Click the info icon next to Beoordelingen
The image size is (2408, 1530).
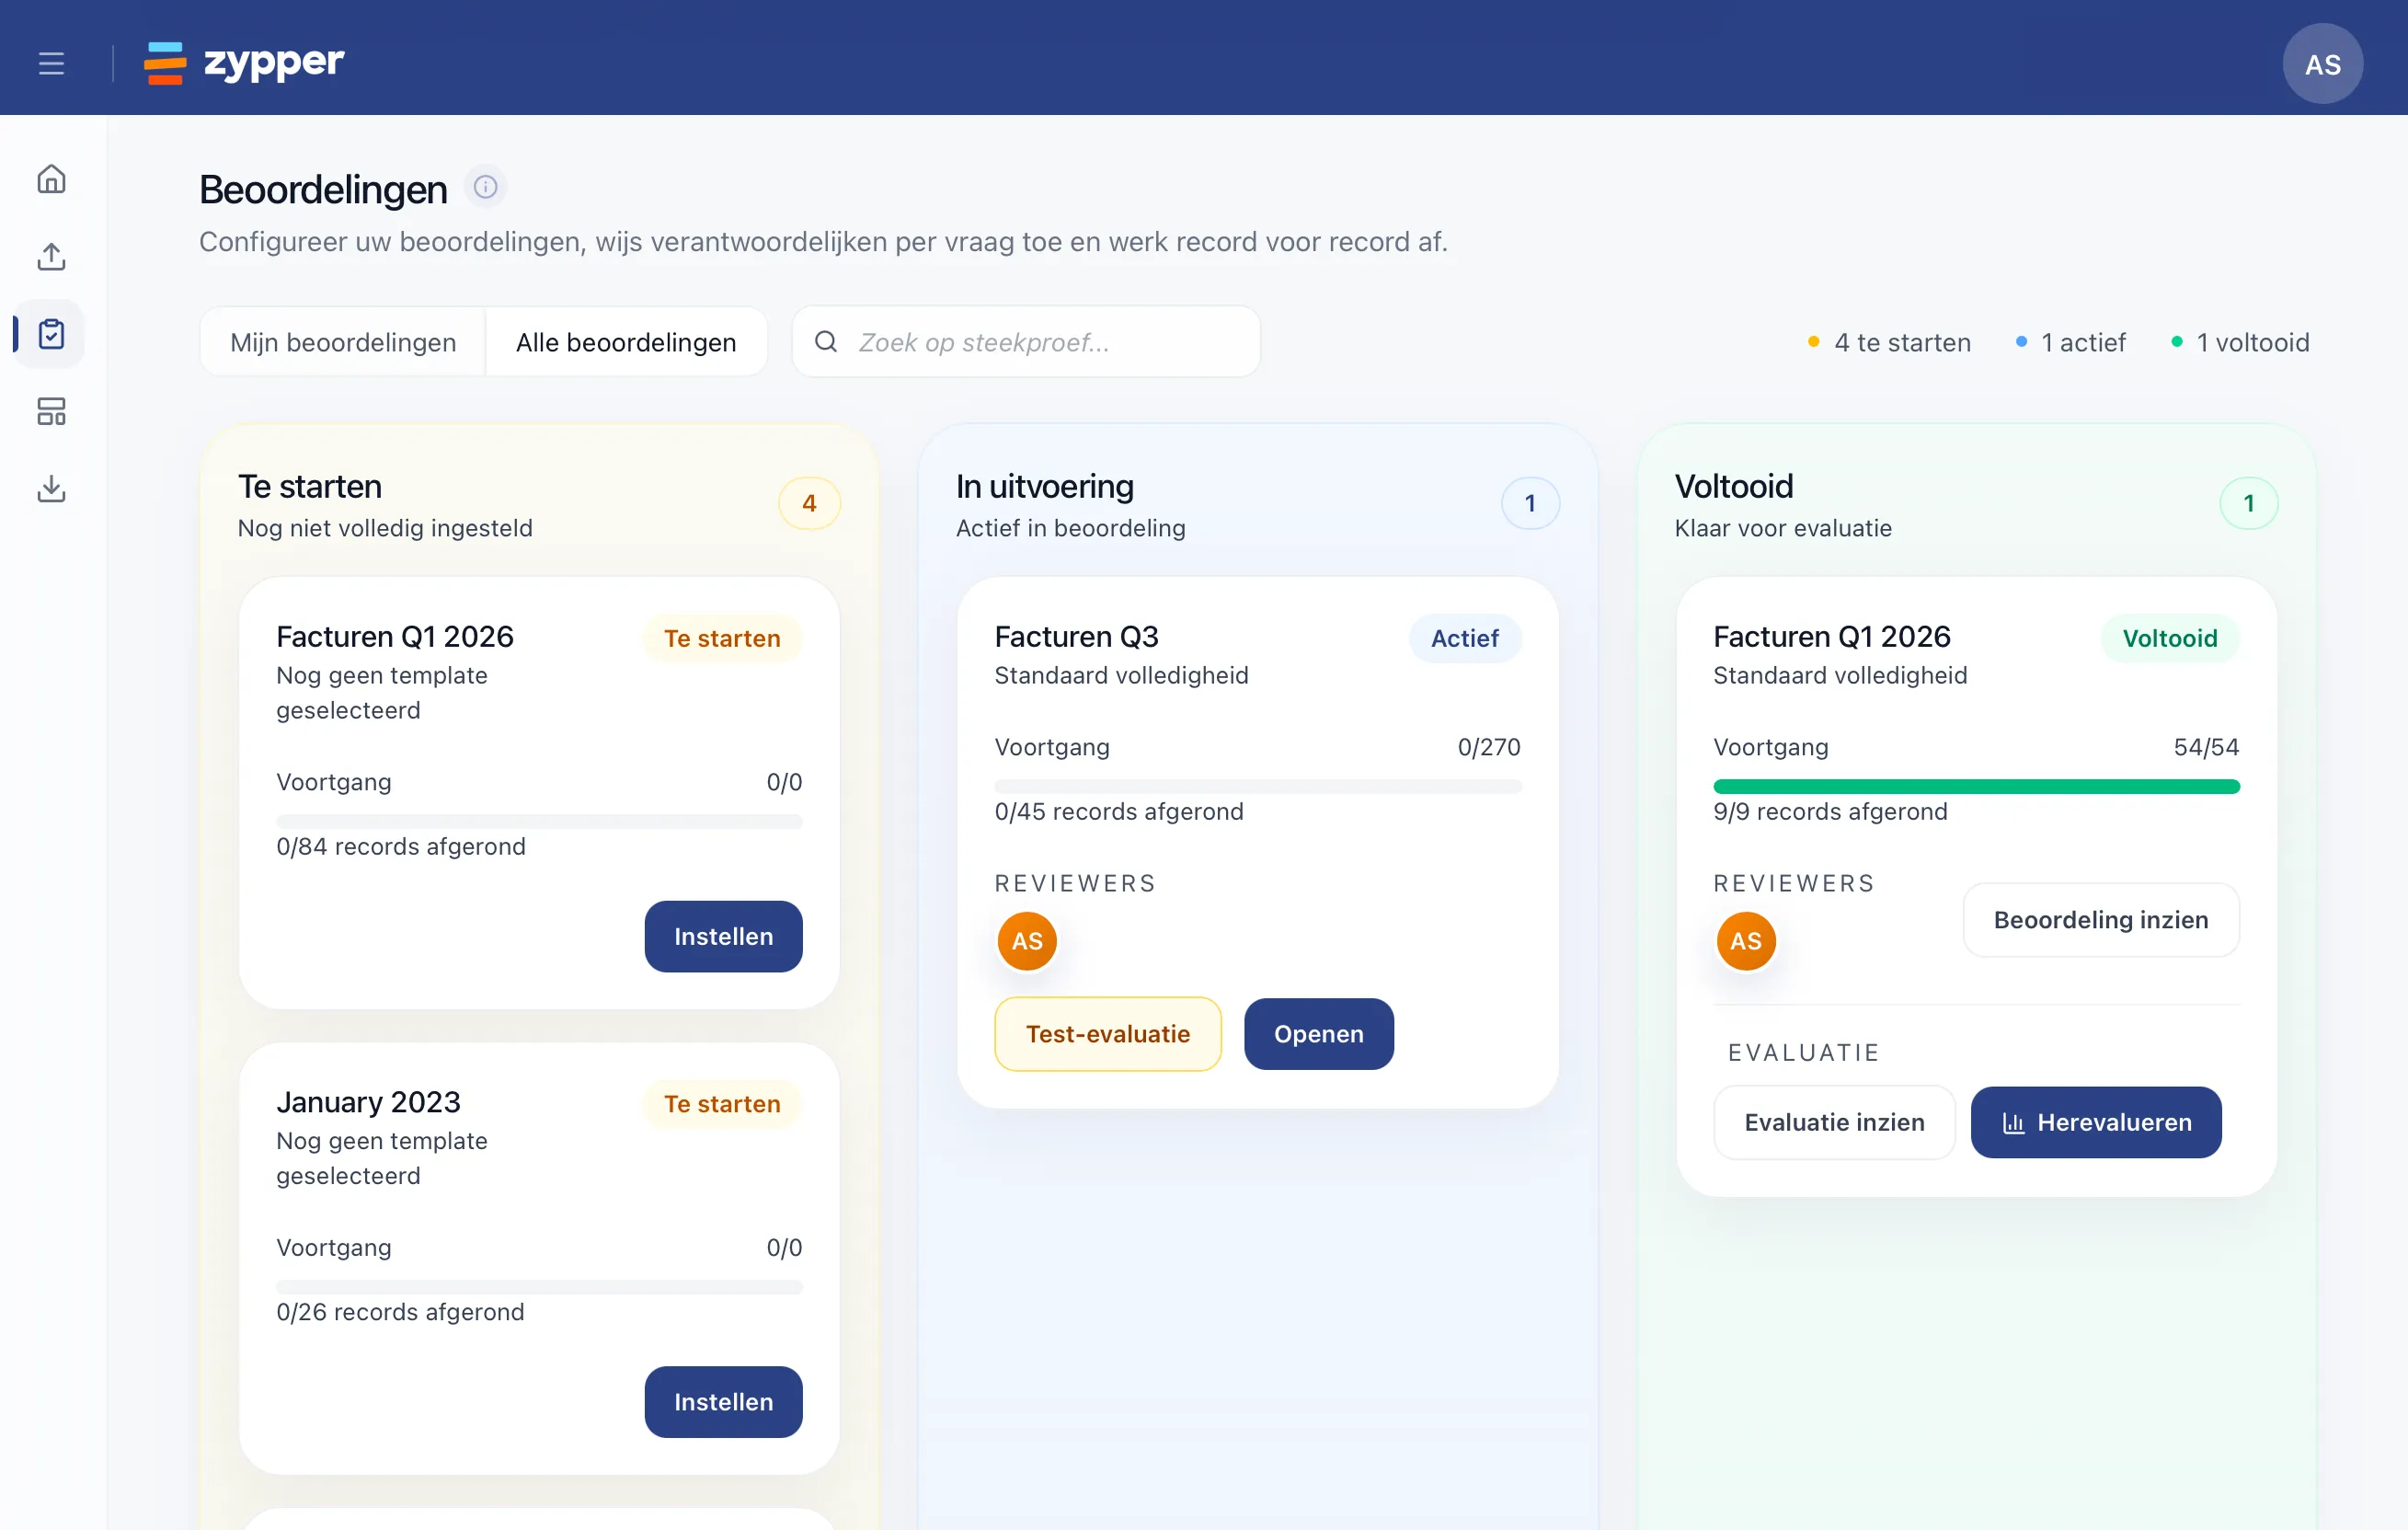pos(485,187)
